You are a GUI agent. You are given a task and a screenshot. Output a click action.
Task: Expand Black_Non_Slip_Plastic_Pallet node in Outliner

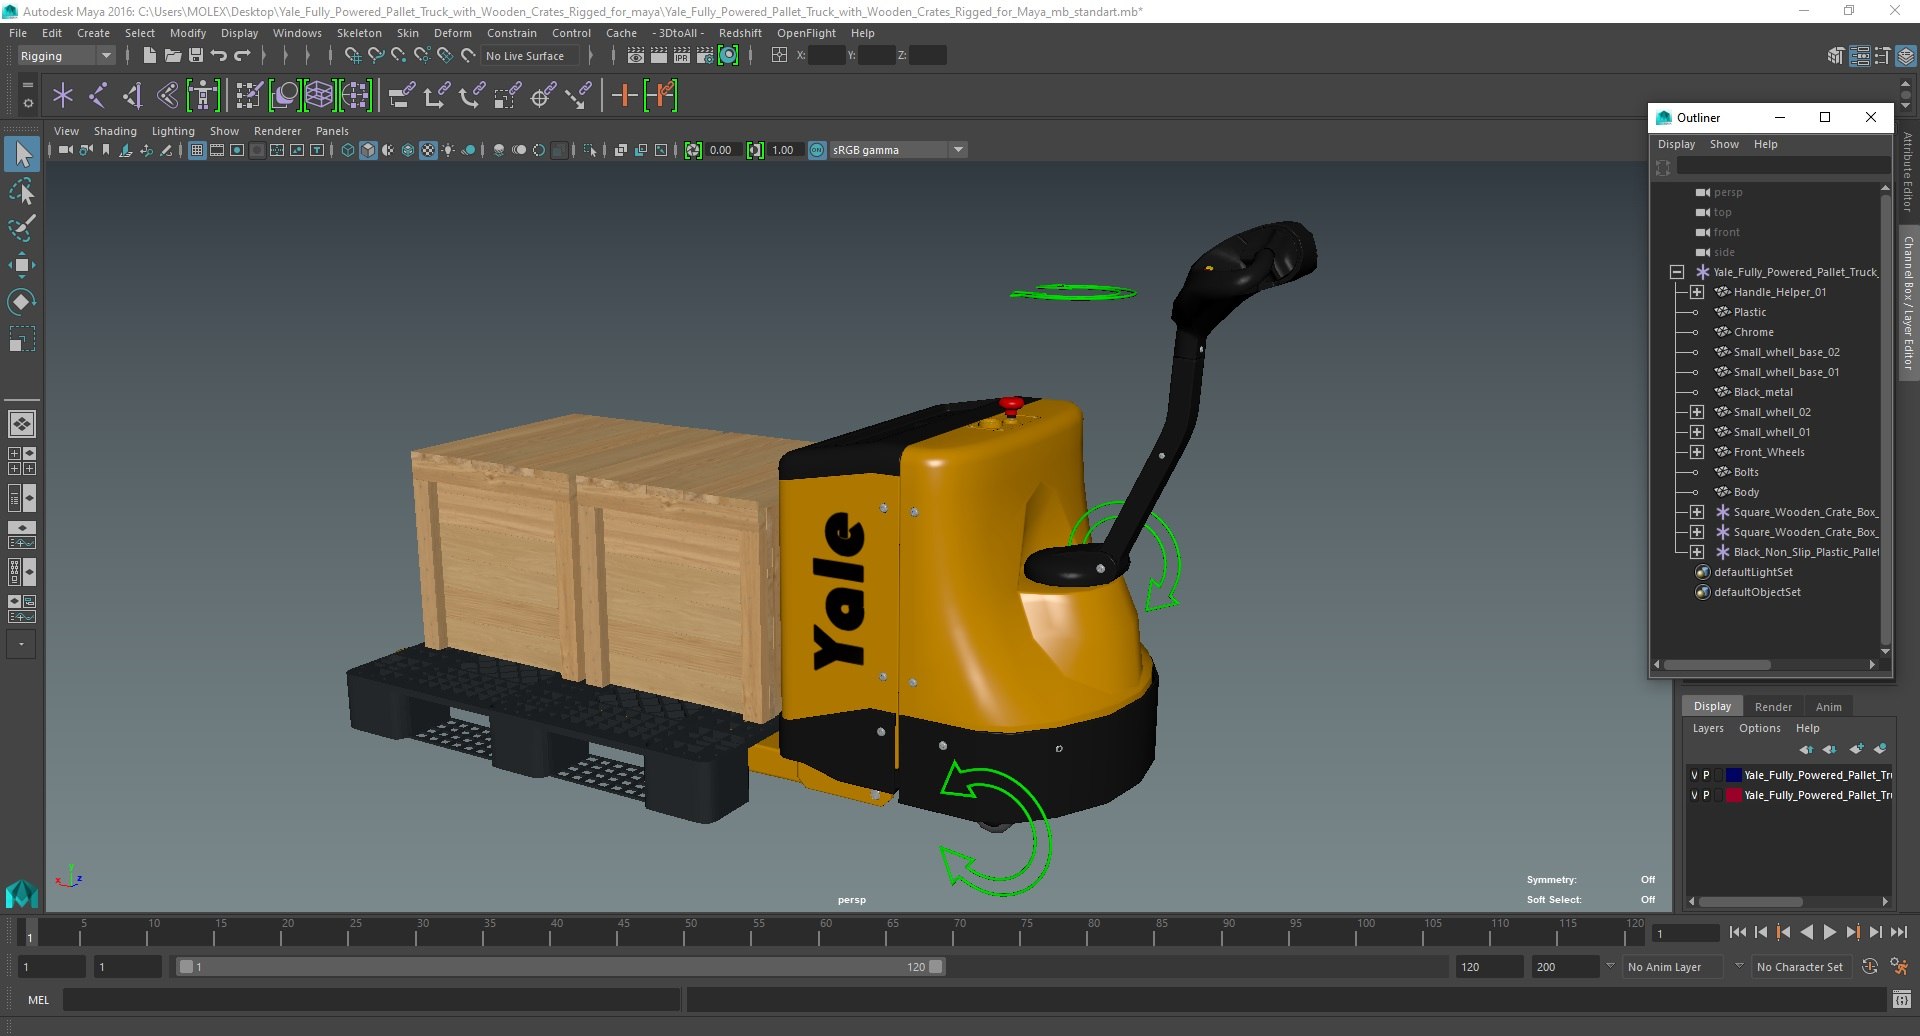tap(1697, 552)
